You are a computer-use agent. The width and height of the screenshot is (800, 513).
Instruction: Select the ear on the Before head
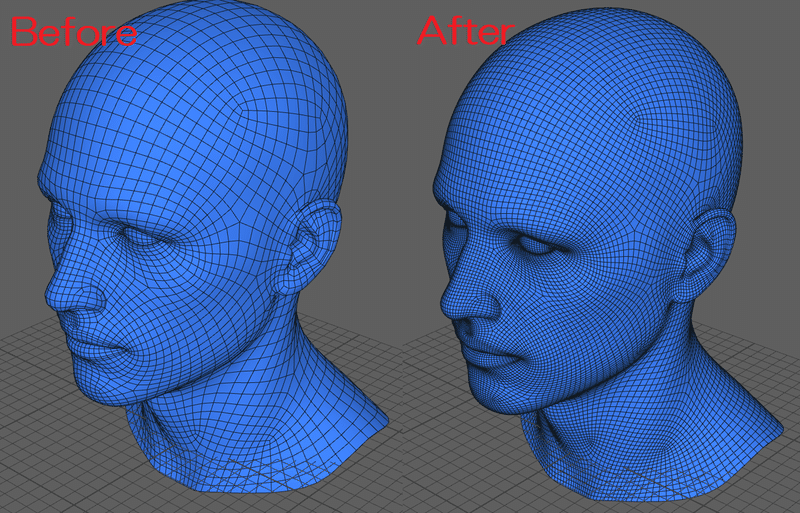[311, 246]
